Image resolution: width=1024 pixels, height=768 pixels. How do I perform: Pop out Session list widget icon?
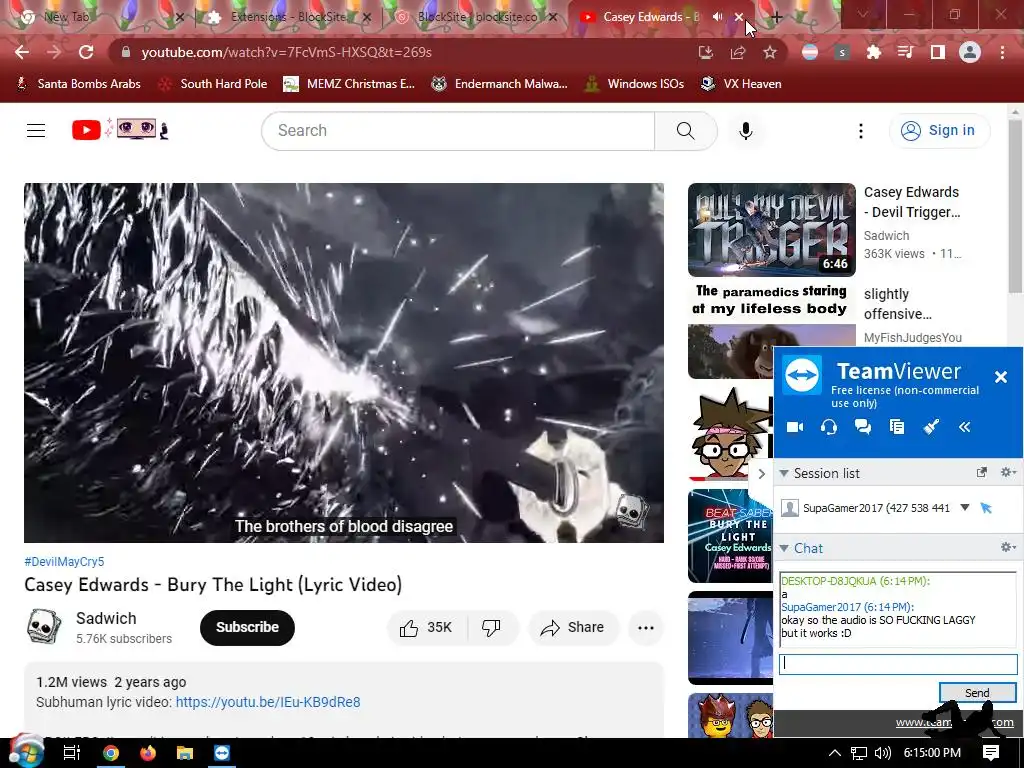pos(982,472)
